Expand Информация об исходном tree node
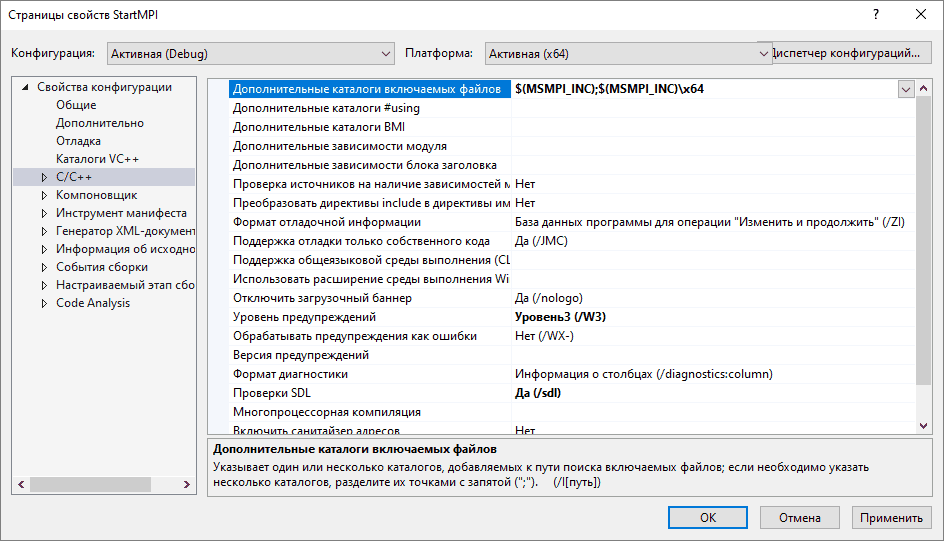944x541 pixels. coord(44,249)
